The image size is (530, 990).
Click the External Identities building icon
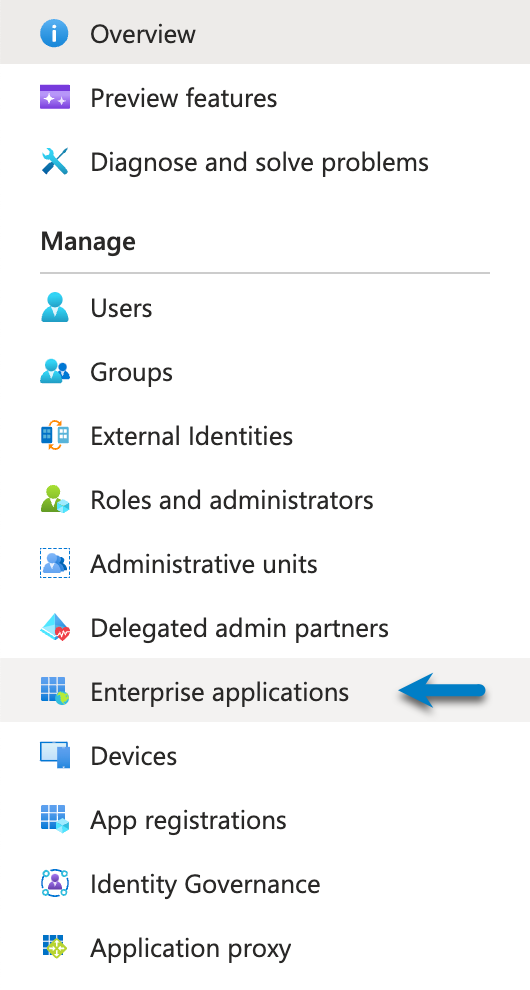click(x=54, y=436)
